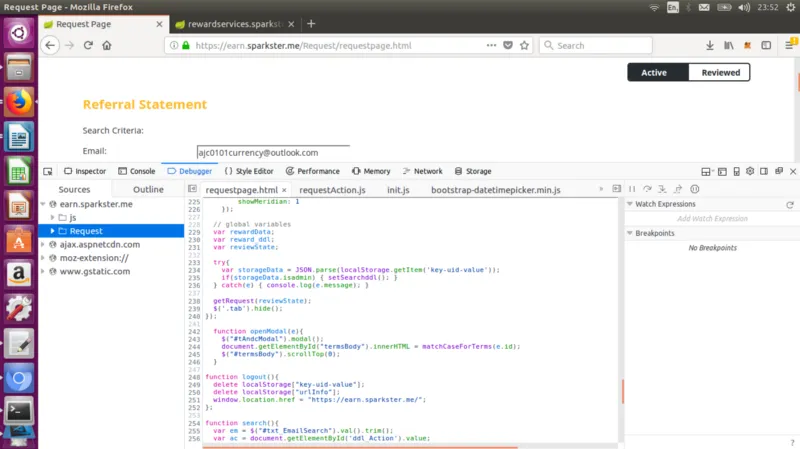Viewport: 800px width, 449px height.
Task: Open the Style Editor tab
Action: pyautogui.click(x=249, y=171)
